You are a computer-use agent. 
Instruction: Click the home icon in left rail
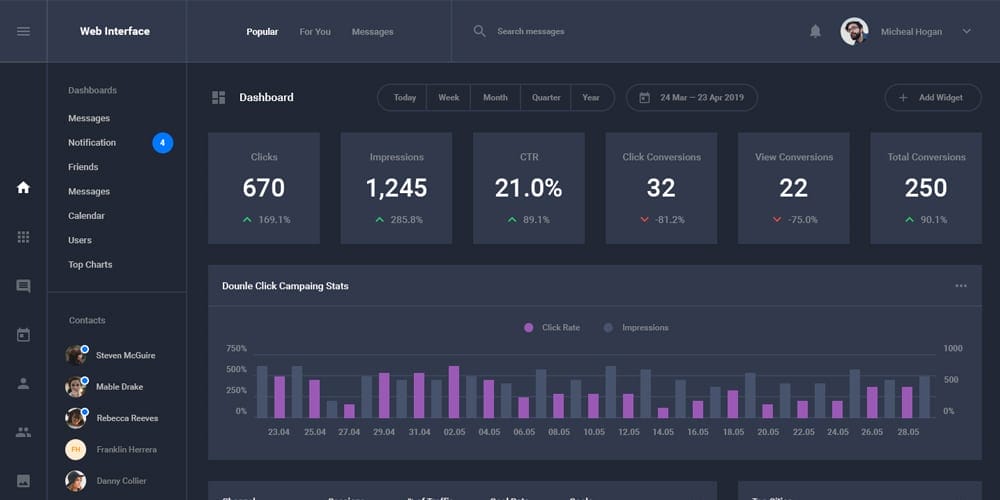tap(24, 188)
